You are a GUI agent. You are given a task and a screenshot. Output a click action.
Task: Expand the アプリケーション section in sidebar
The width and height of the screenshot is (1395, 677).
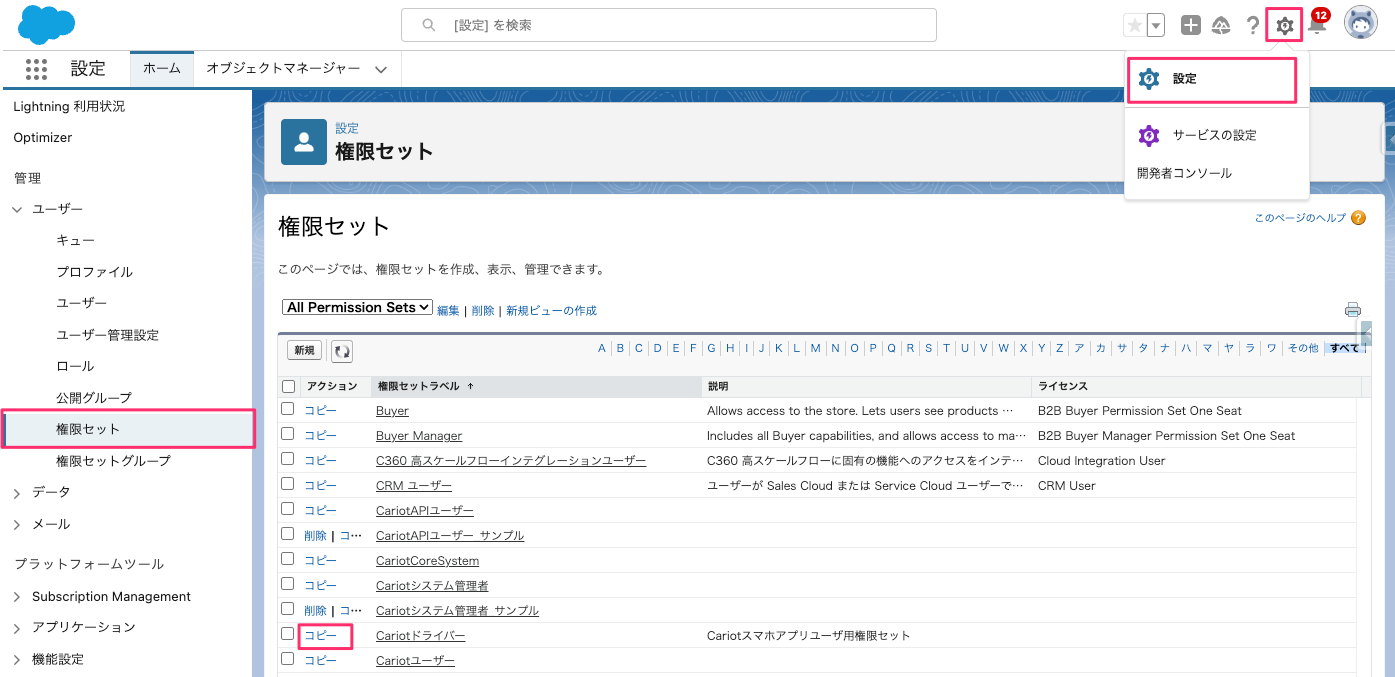pyautogui.click(x=17, y=628)
